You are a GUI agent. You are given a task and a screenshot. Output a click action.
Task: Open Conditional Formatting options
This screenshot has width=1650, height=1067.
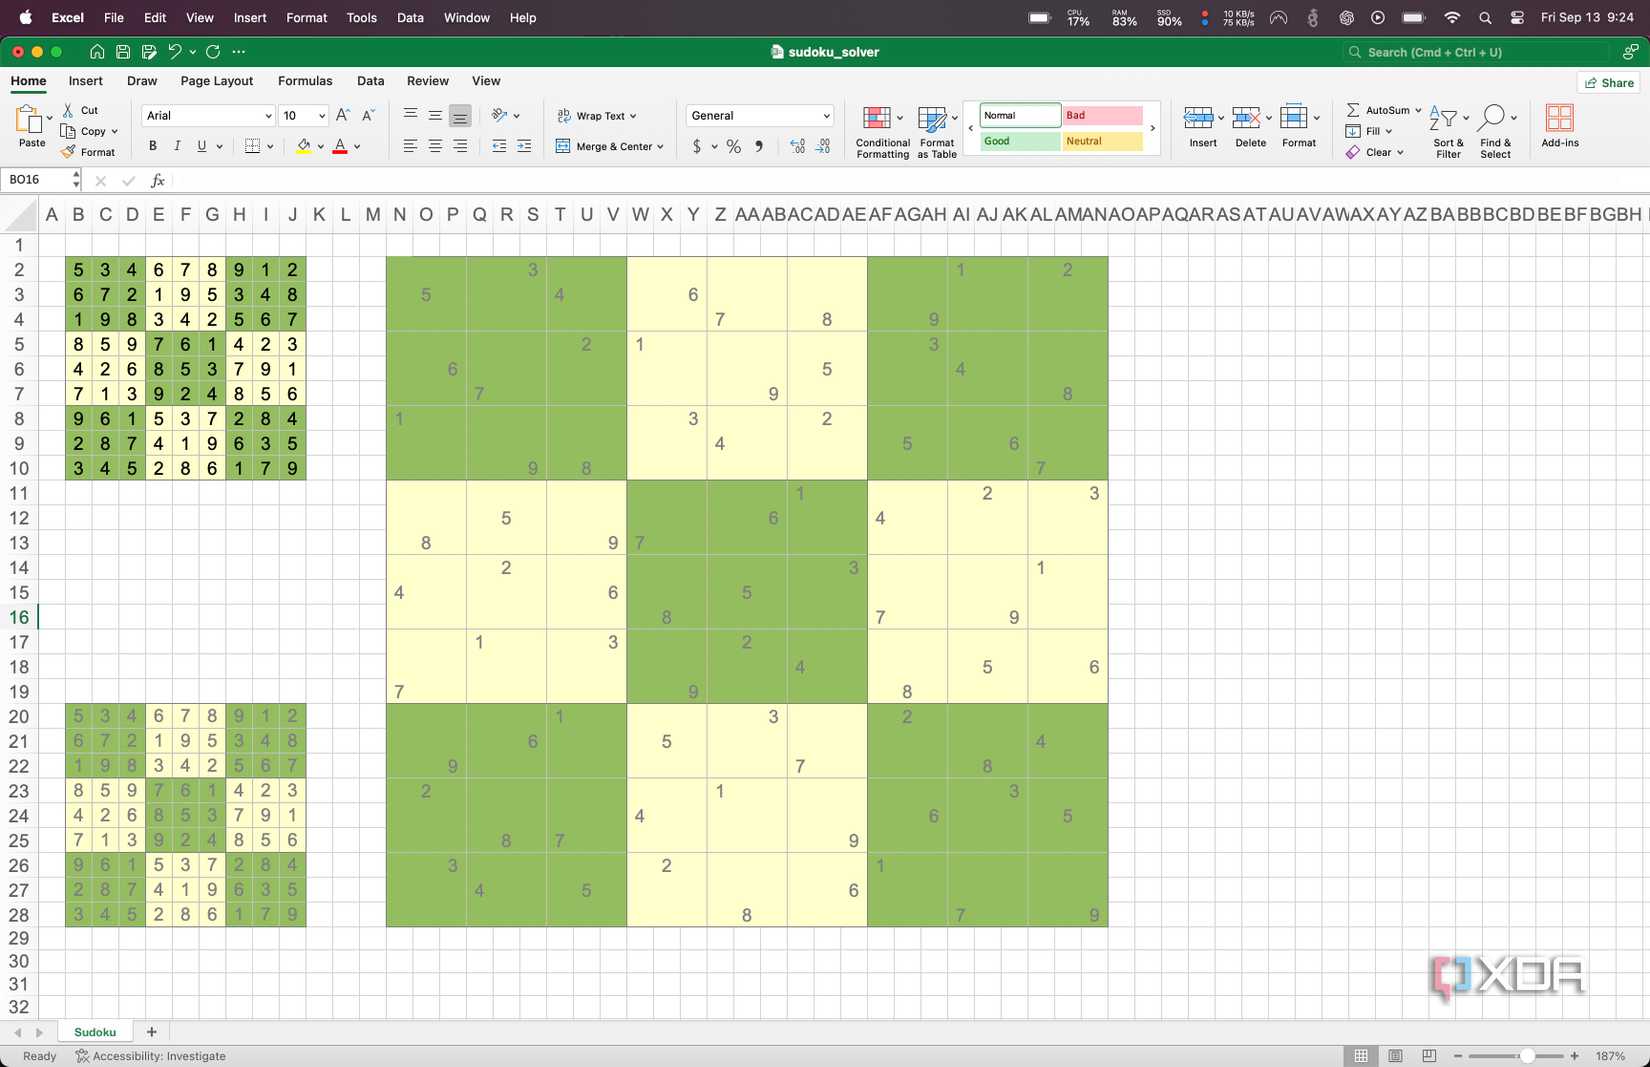[881, 128]
